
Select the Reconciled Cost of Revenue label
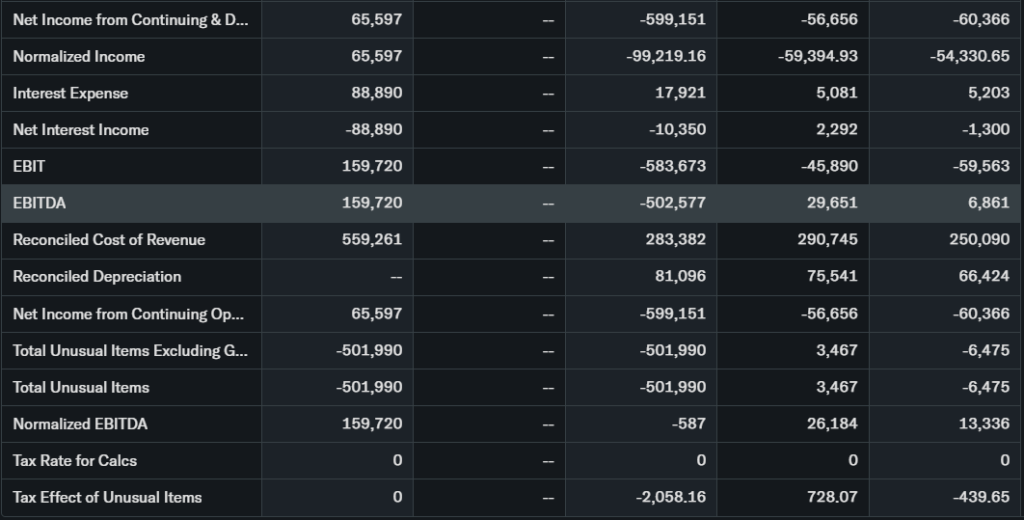[109, 240]
